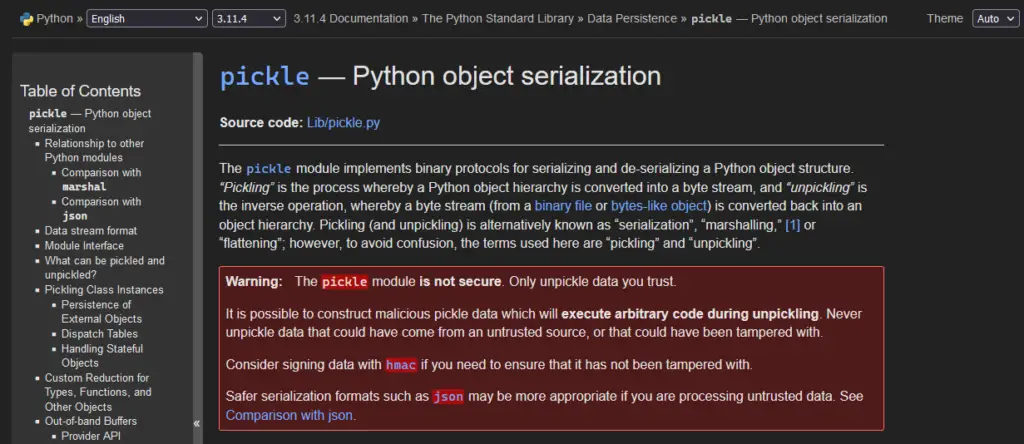1024x444 pixels.
Task: Open the Auto theme dropdown
Action: click(x=994, y=19)
